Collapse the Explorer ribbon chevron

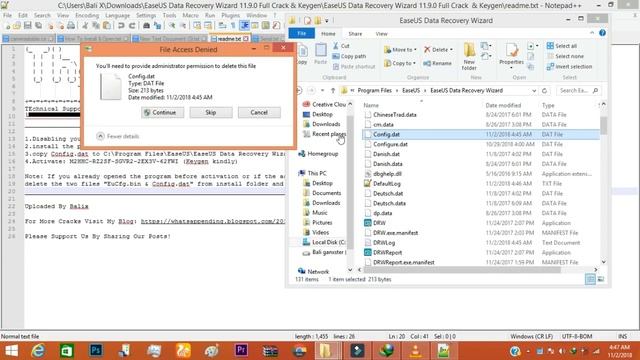pyautogui.click(x=592, y=33)
